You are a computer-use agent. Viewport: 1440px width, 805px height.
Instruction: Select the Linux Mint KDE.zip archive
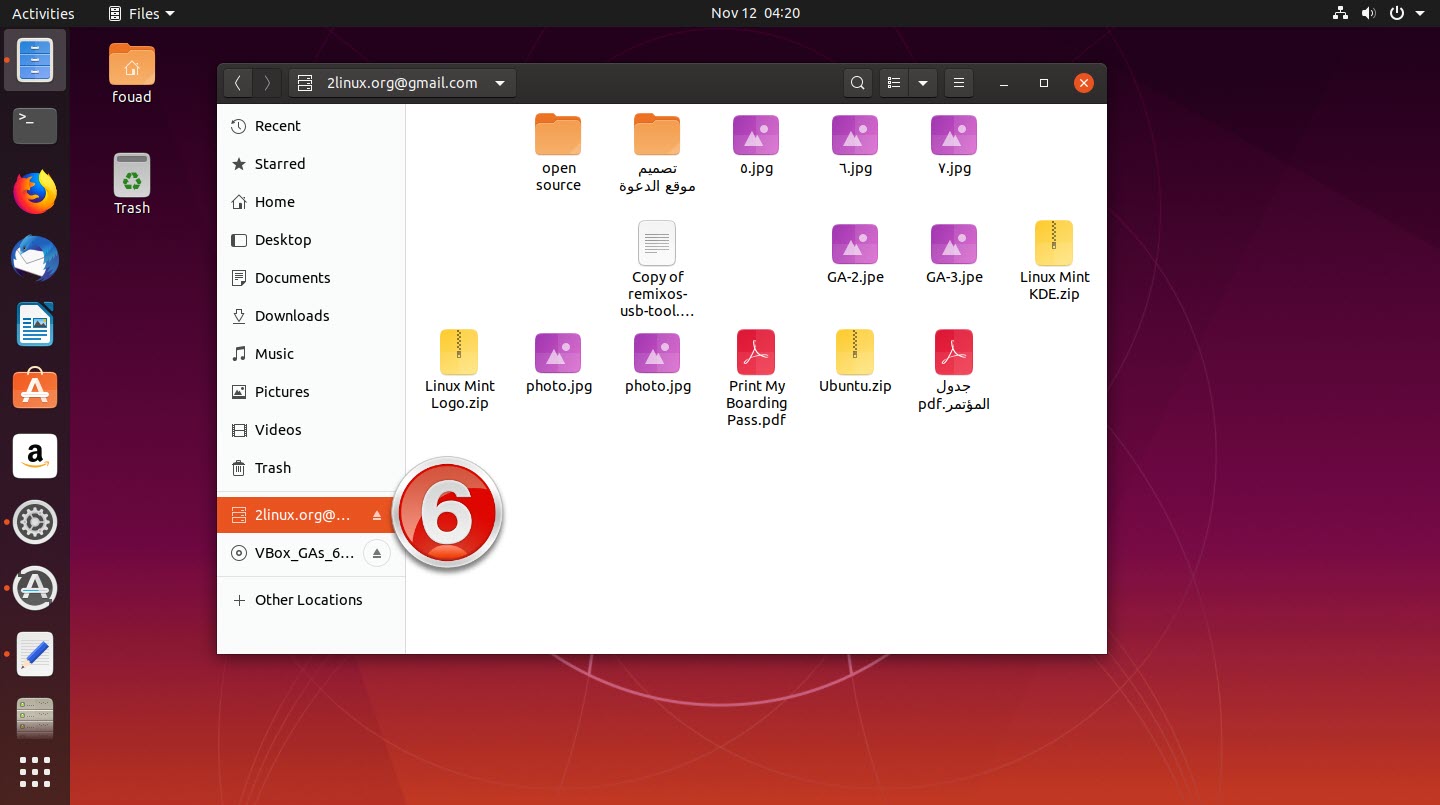click(1054, 261)
